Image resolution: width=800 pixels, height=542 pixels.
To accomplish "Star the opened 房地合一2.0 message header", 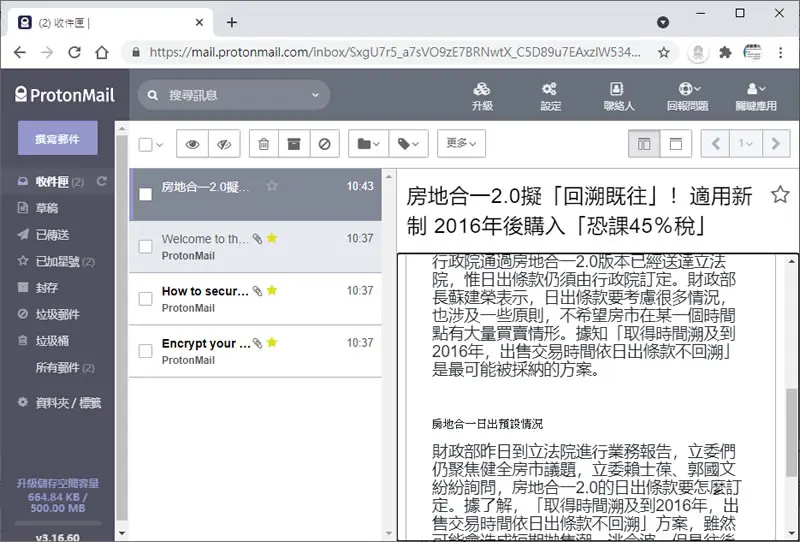I will [x=780, y=194].
